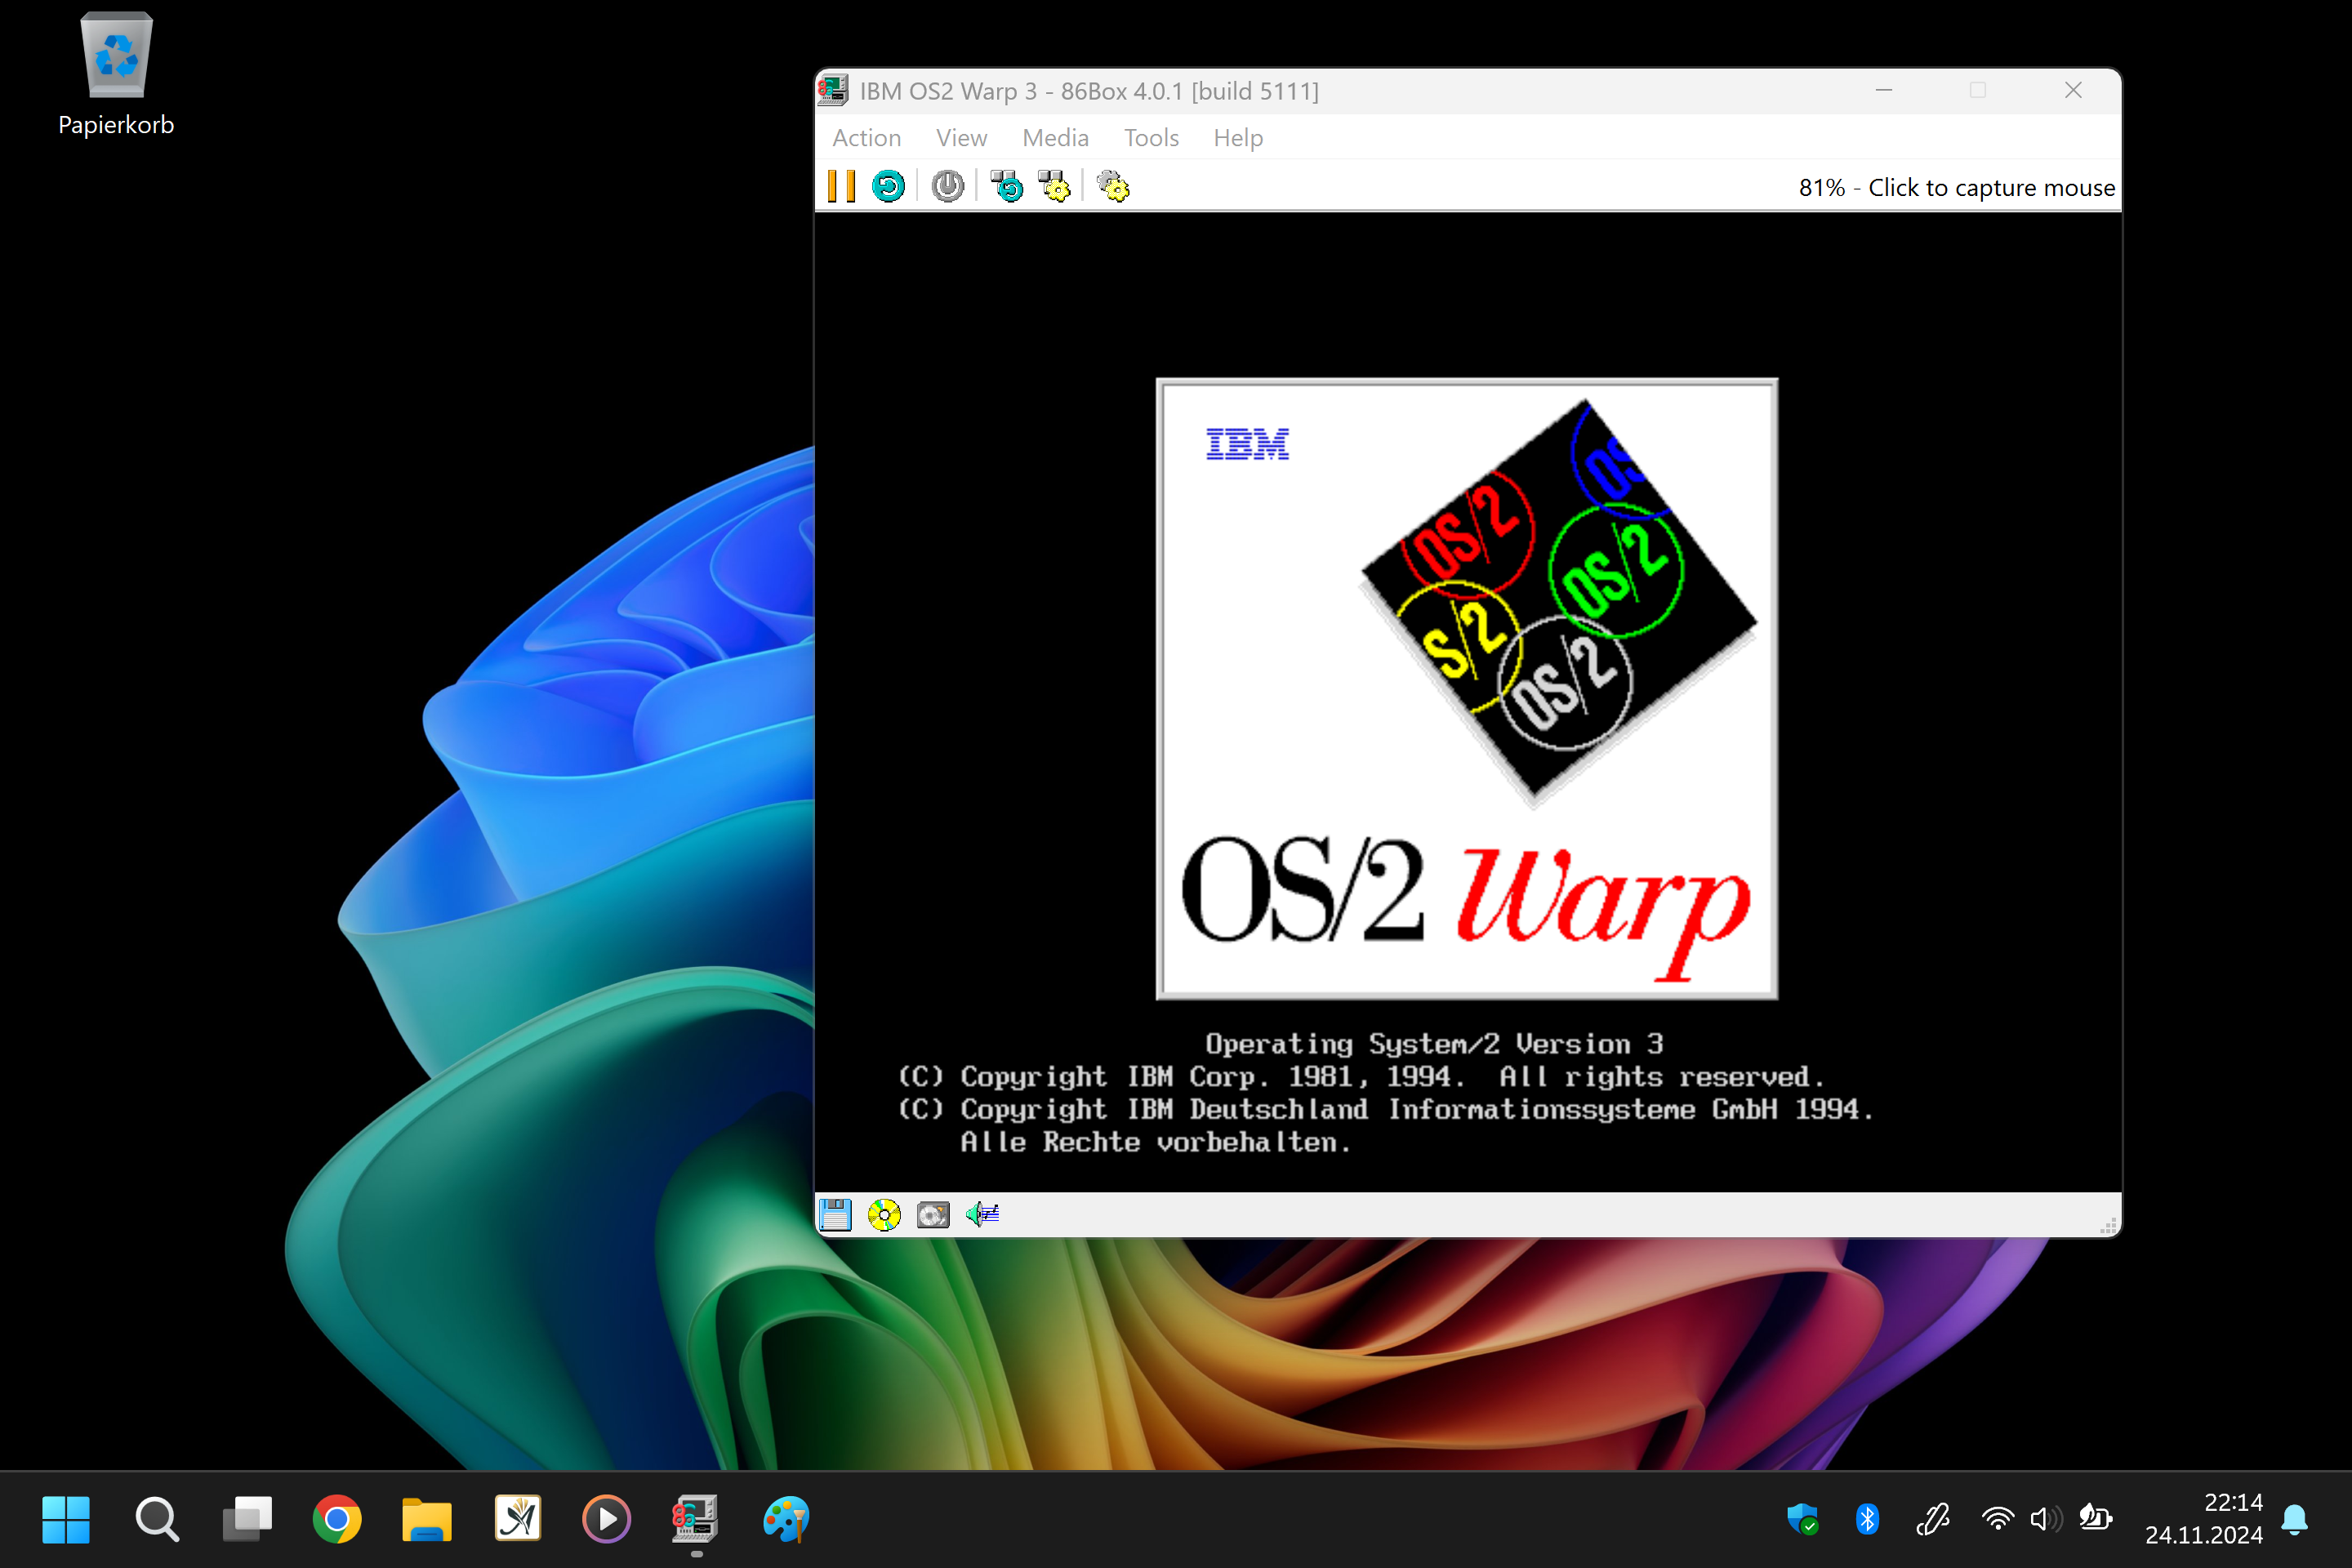This screenshot has height=1568, width=2352.
Task: Open the Action menu
Action: (867, 138)
